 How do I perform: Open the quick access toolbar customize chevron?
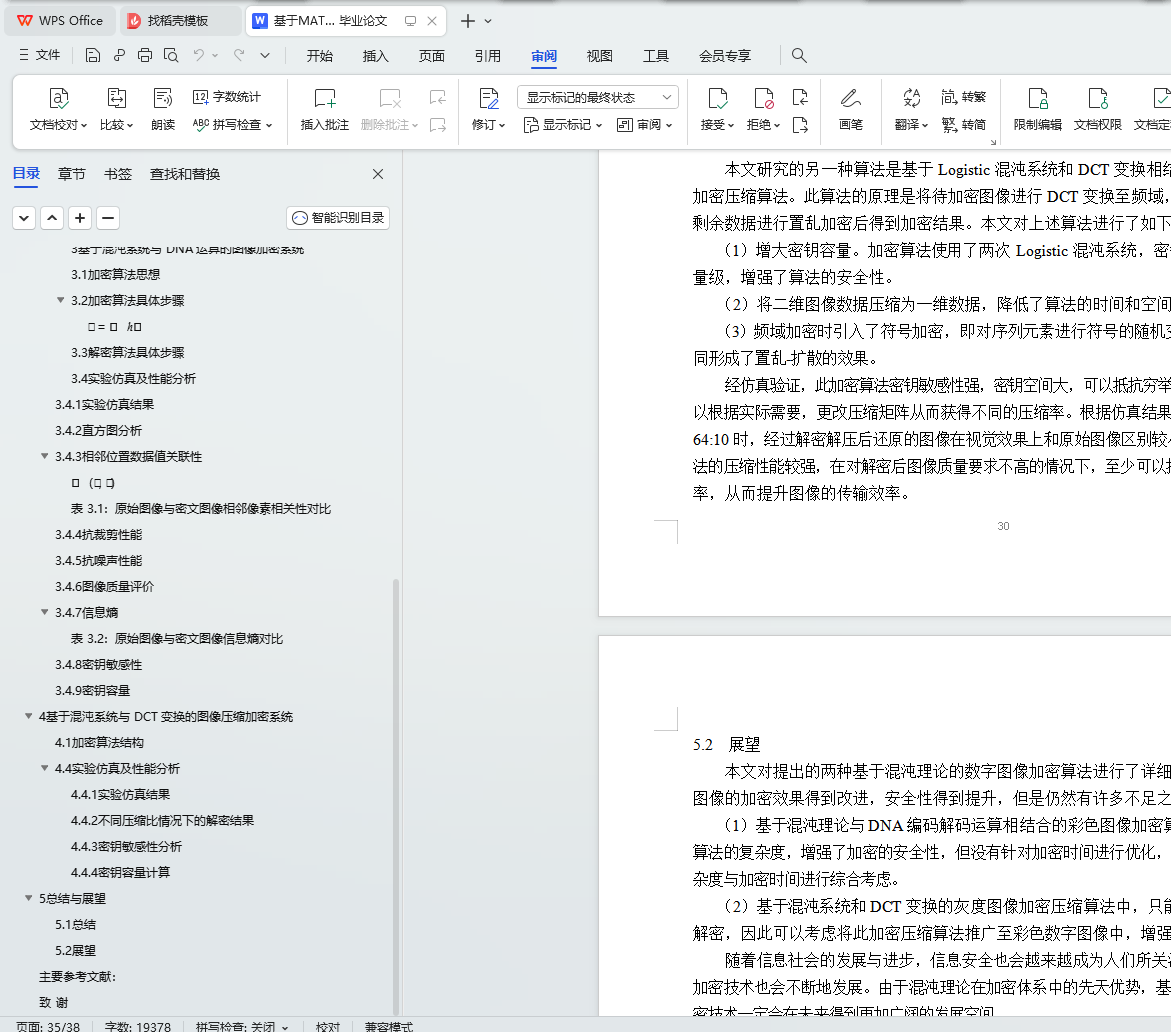pos(265,55)
